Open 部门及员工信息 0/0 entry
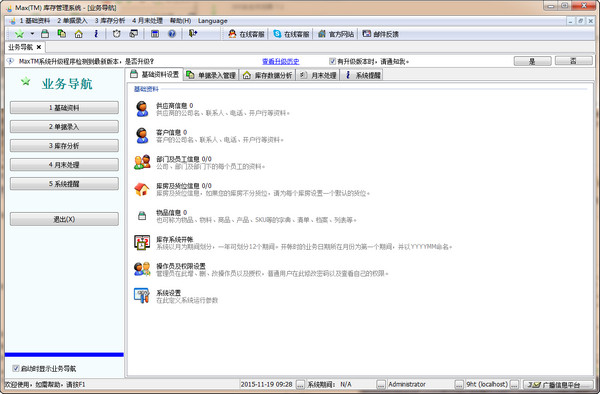Image resolution: width=600 pixels, height=394 pixels. point(184,159)
